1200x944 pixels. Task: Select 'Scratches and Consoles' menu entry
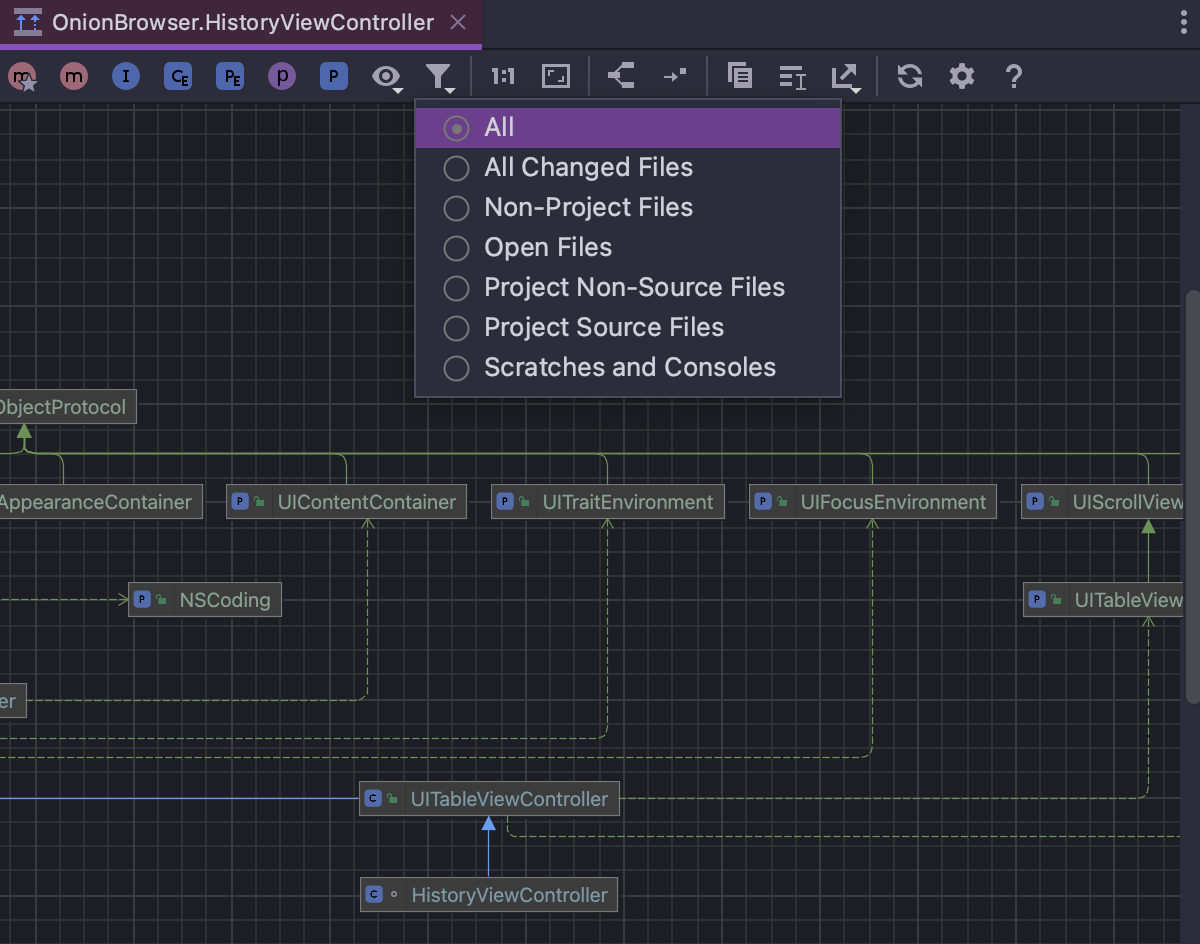click(629, 368)
